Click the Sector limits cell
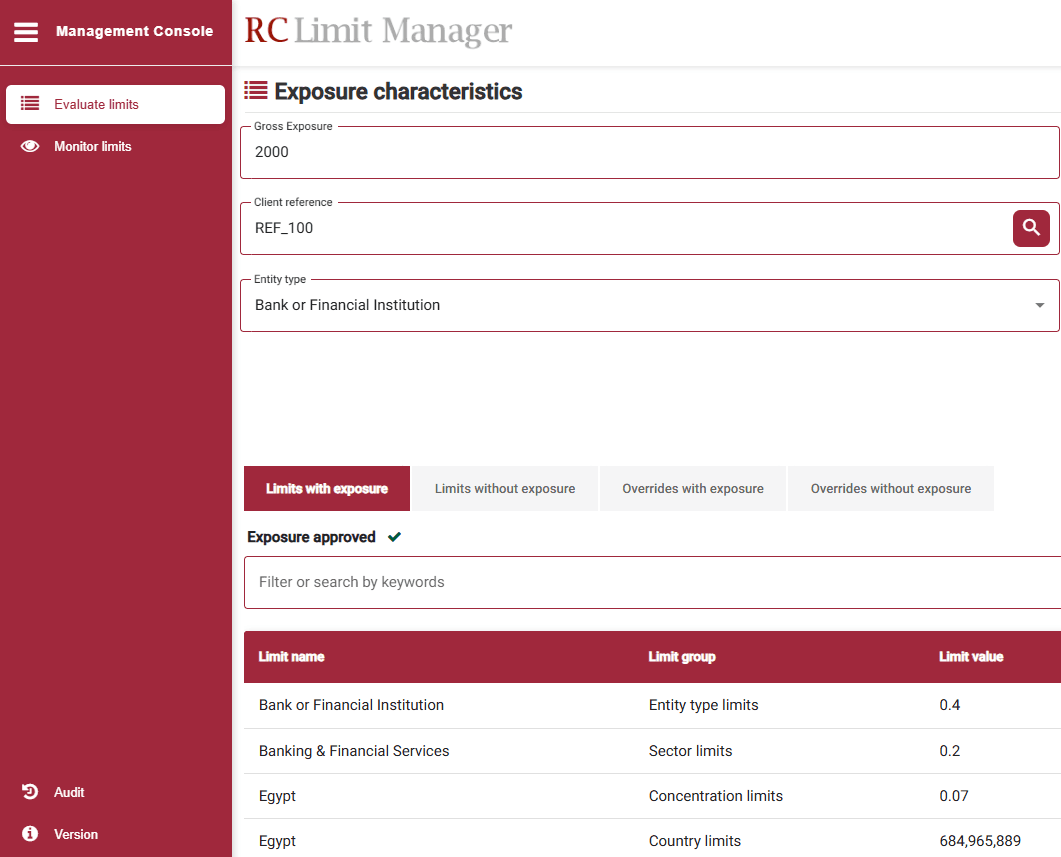 [x=690, y=751]
